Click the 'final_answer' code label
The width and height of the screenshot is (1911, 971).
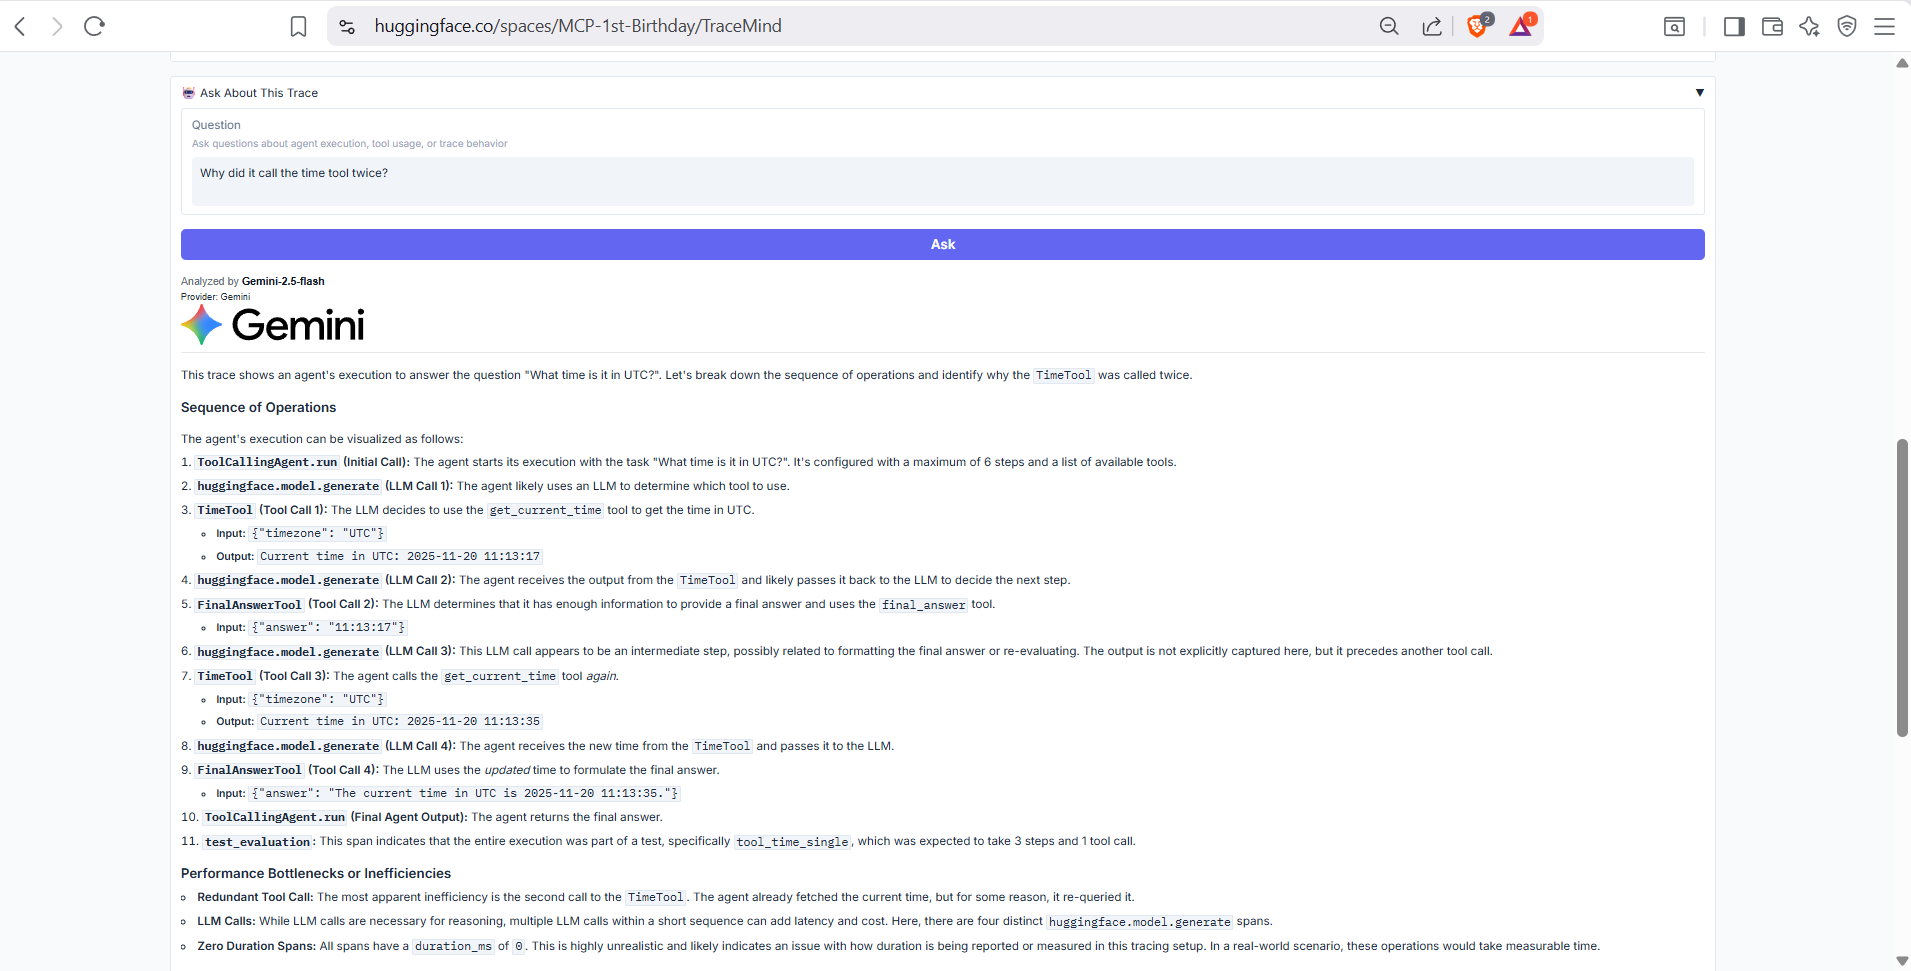click(923, 605)
